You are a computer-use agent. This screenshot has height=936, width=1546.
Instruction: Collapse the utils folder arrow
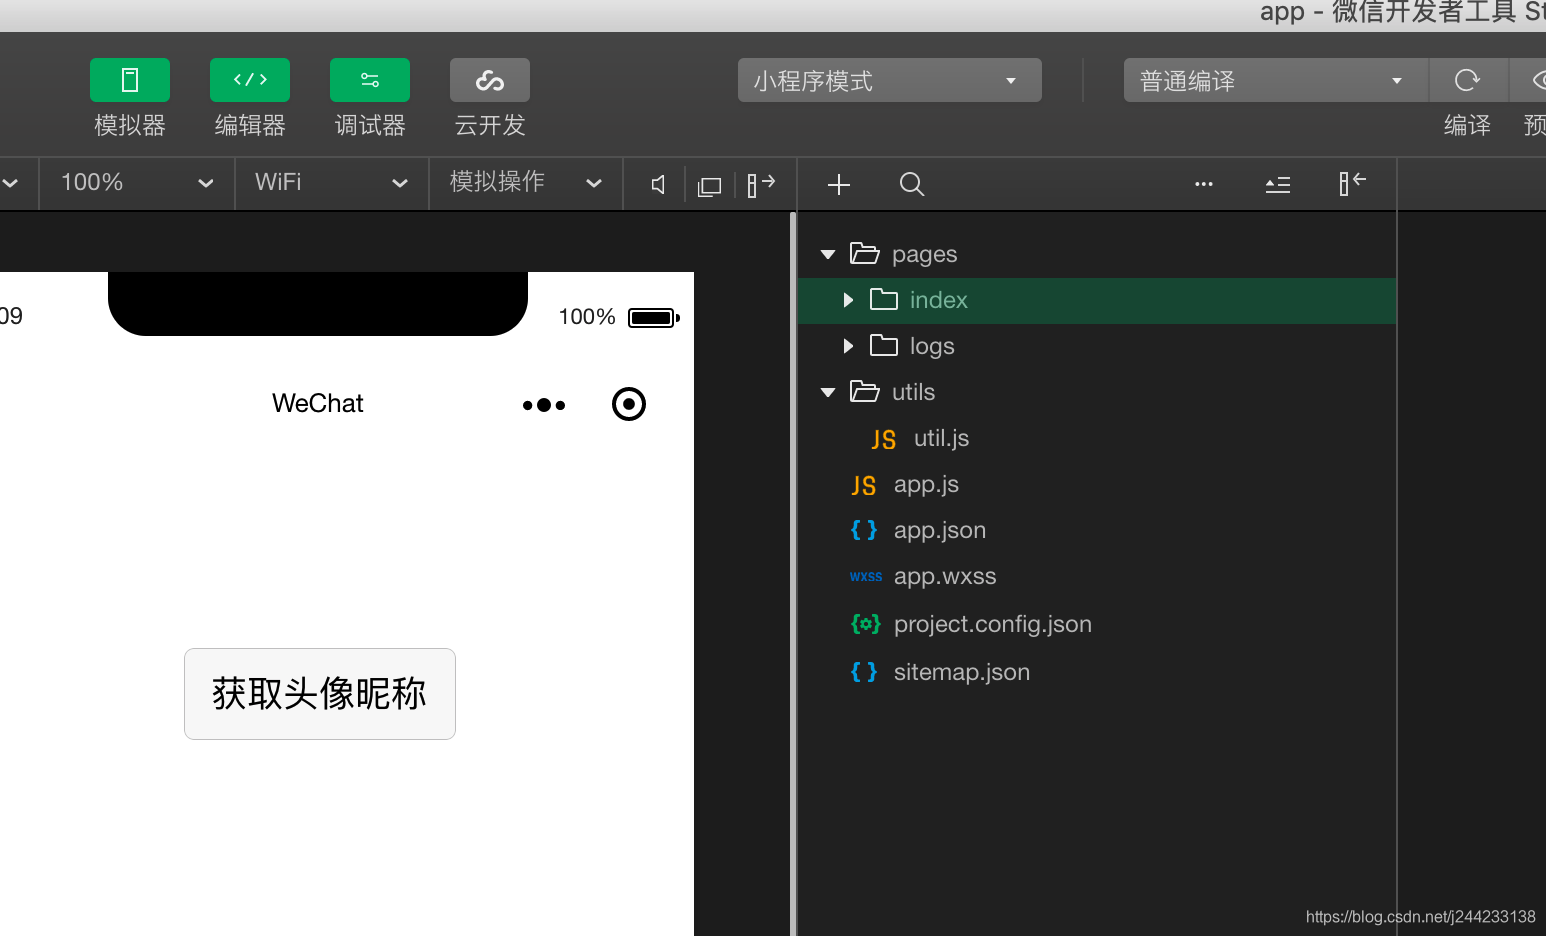pos(828,392)
